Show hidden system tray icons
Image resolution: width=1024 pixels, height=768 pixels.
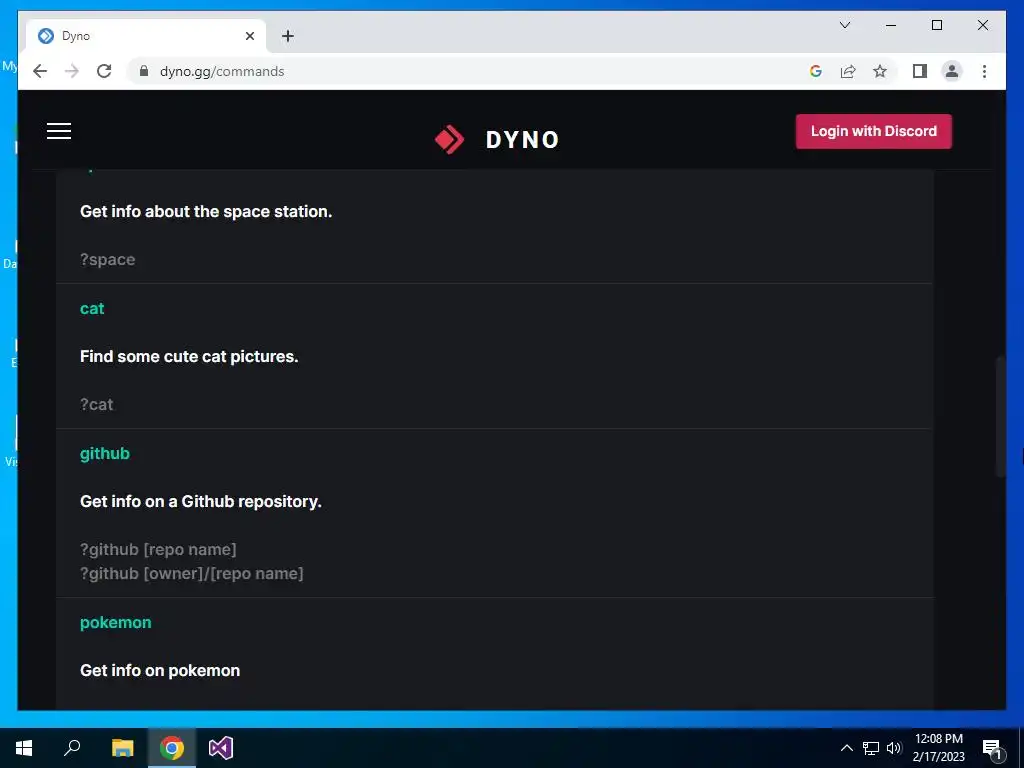coord(846,748)
